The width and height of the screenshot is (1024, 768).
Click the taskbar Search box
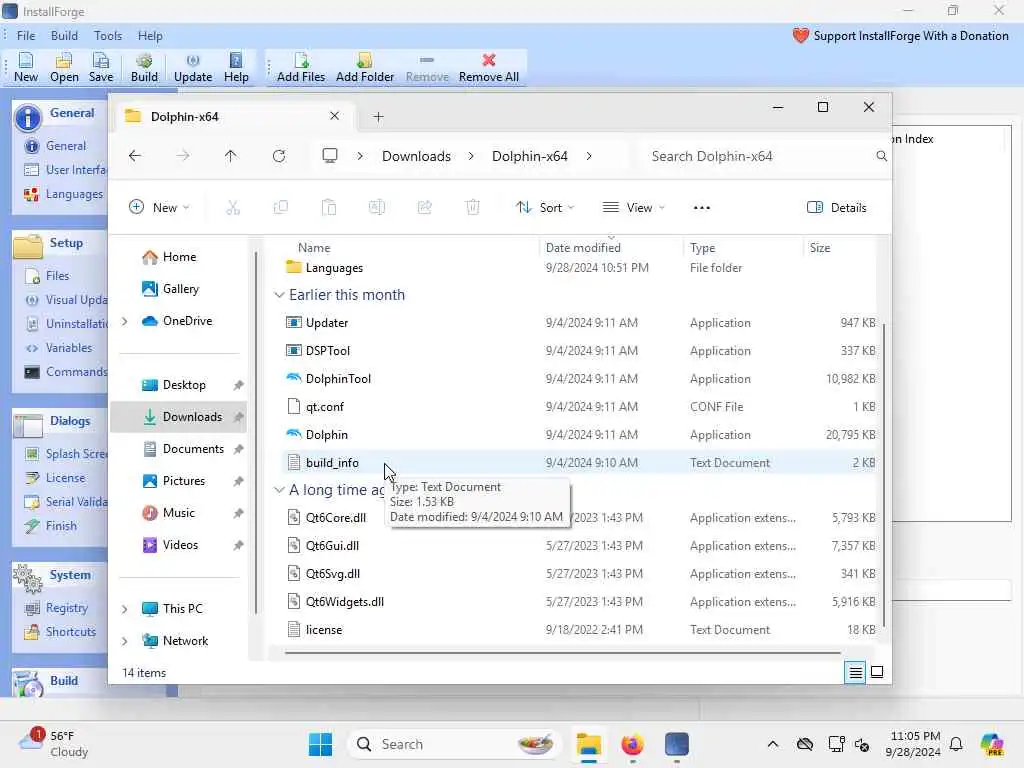tap(455, 744)
